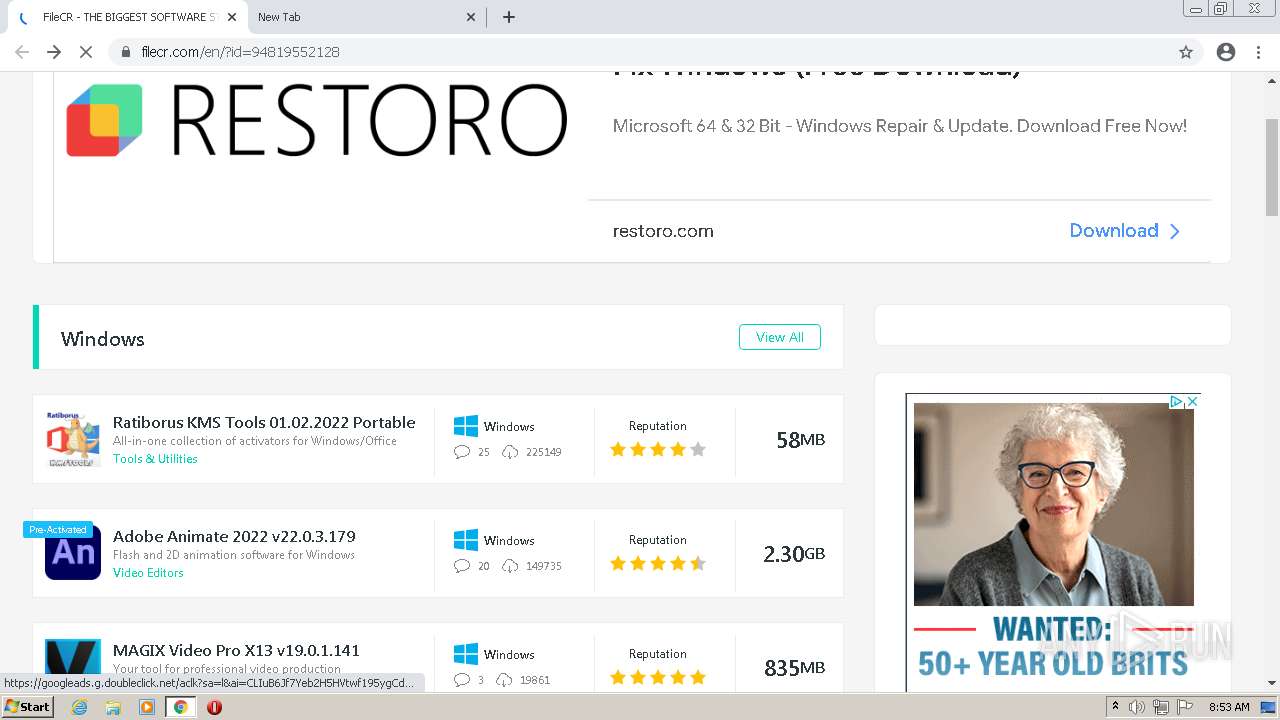Launch Internet Explorer from taskbar
Viewport: 1280px width, 720px height.
click(79, 707)
